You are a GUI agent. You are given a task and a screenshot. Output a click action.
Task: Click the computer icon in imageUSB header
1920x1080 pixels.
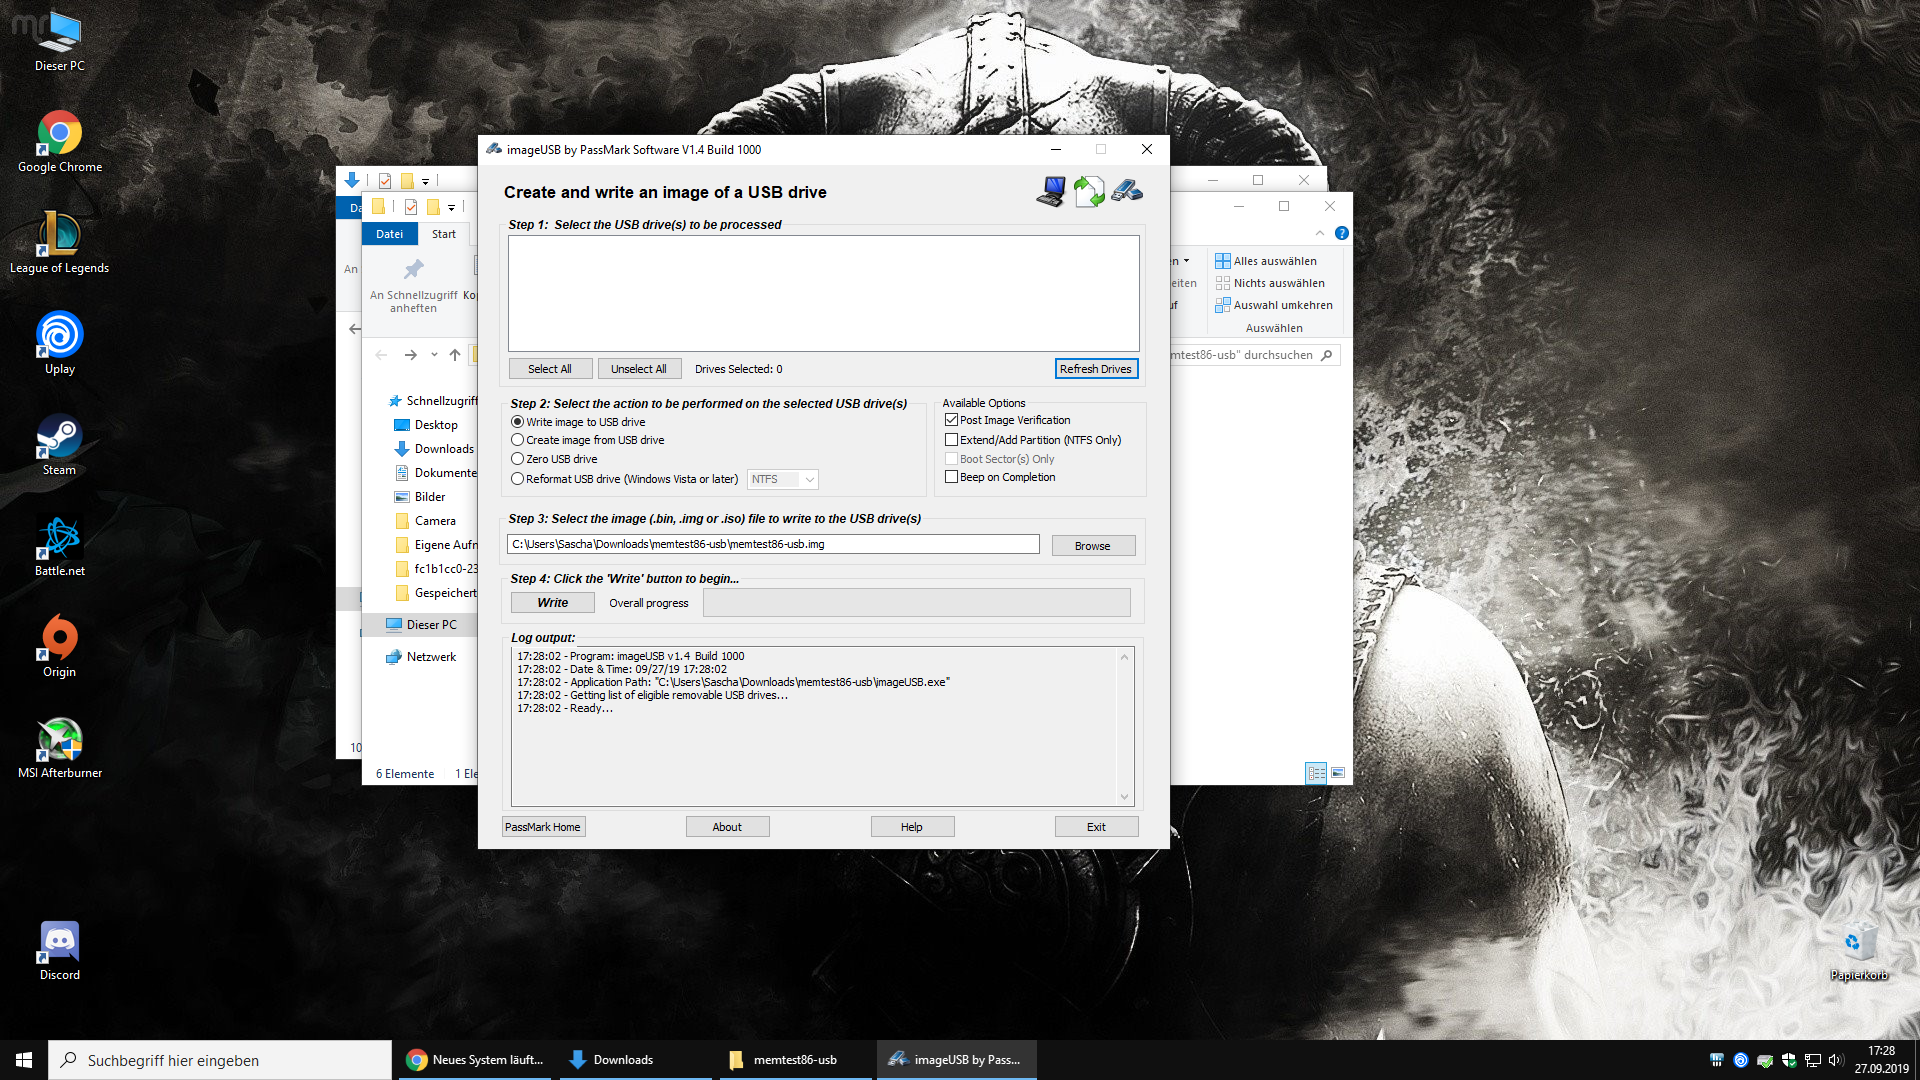(x=1050, y=191)
